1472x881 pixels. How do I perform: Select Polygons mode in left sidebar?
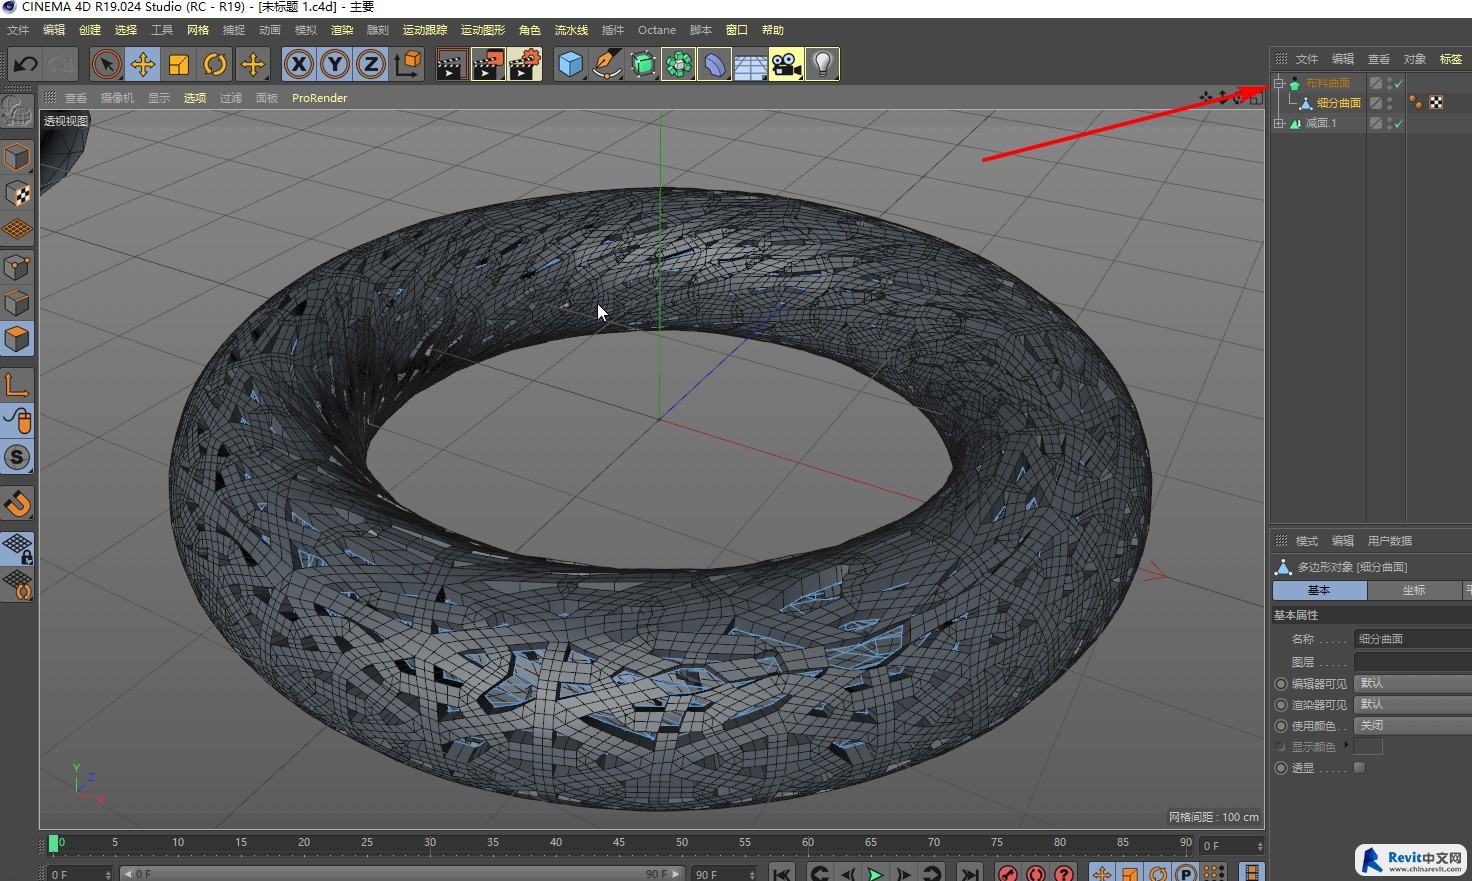(17, 339)
